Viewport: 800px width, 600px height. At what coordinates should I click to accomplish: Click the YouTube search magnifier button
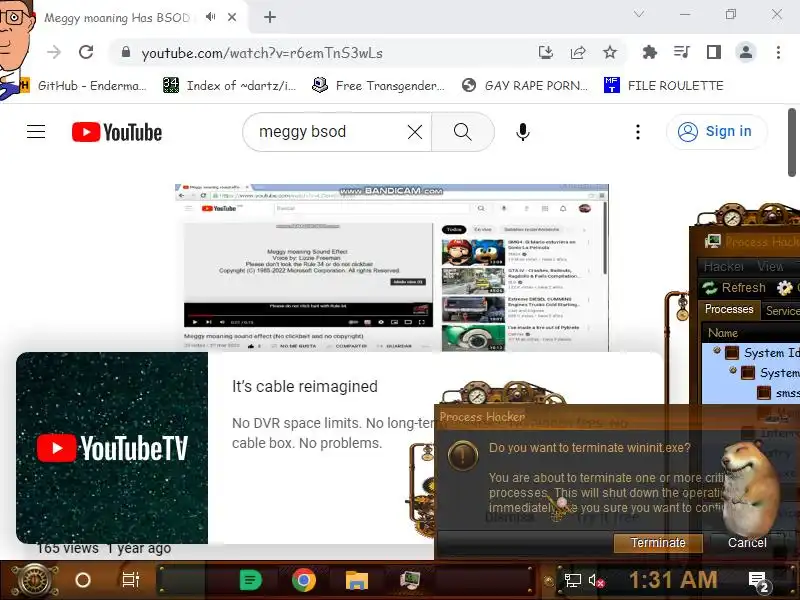[463, 132]
